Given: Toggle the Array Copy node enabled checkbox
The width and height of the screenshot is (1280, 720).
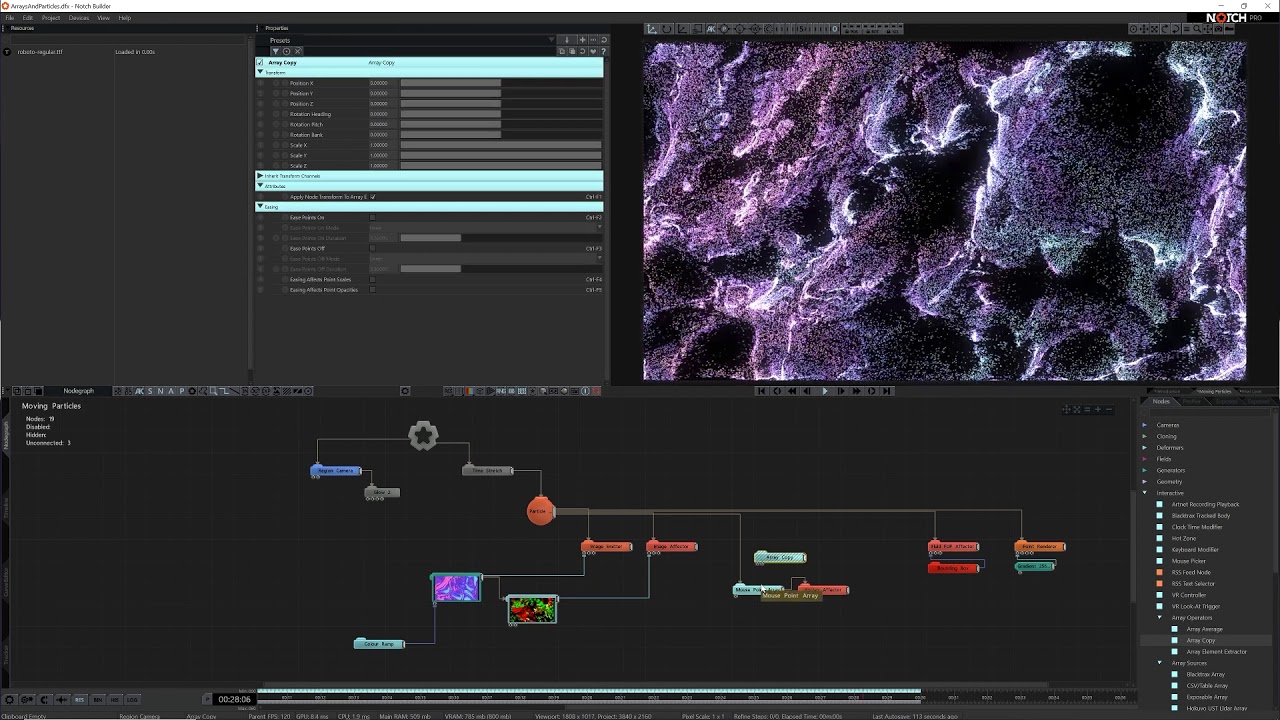Looking at the screenshot, I should click(x=261, y=62).
